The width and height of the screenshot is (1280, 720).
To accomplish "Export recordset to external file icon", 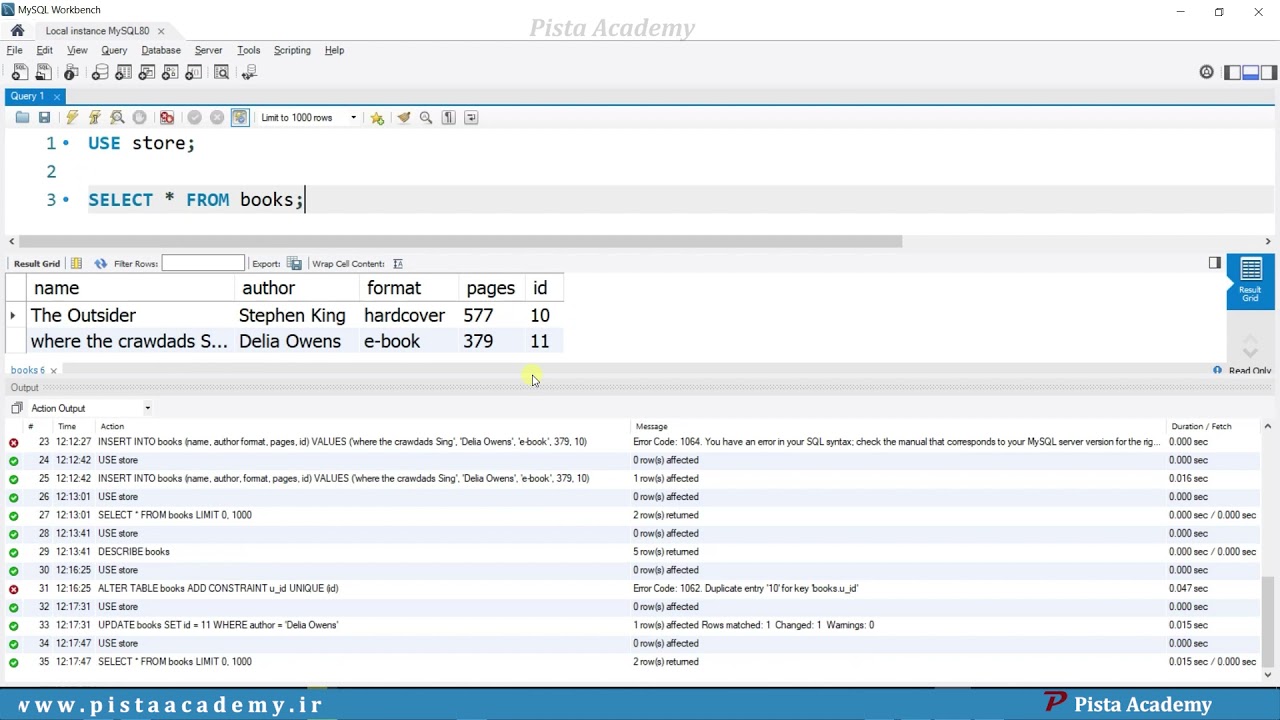I will click(x=294, y=264).
